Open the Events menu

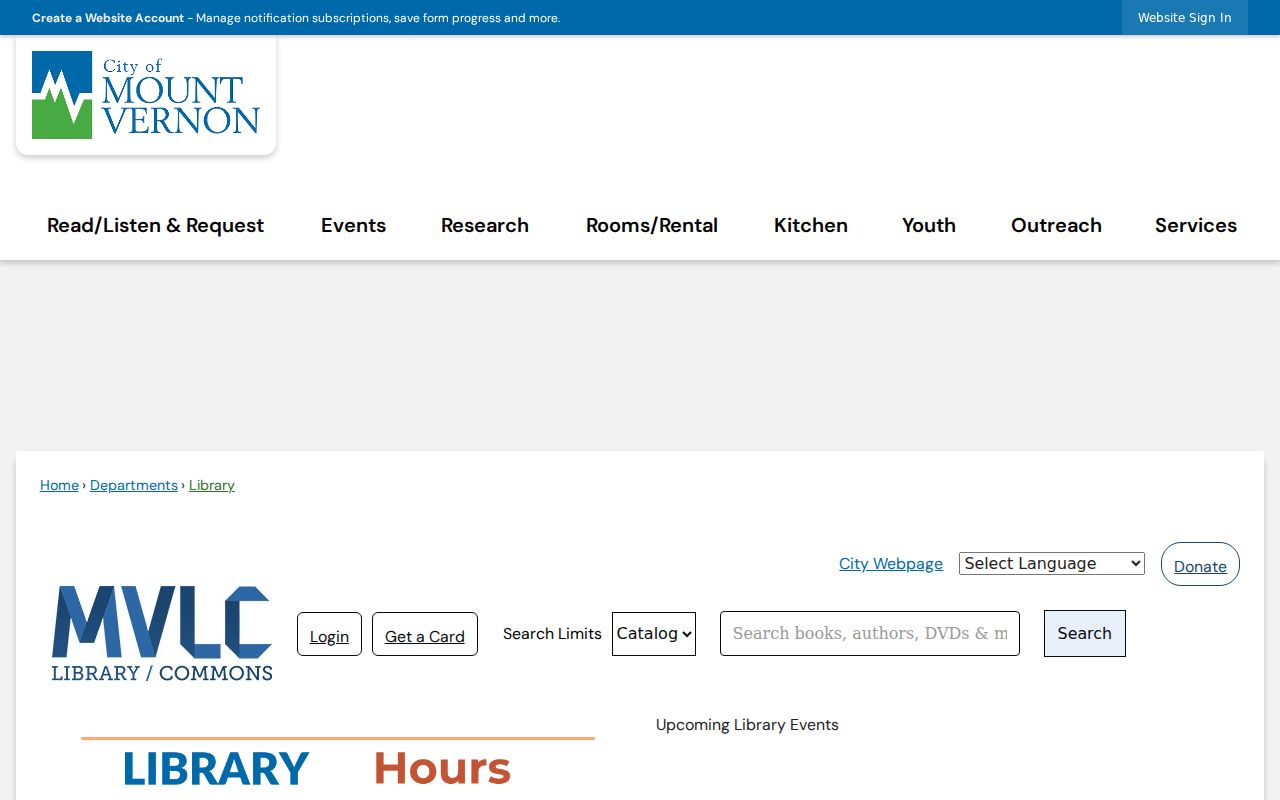tap(353, 226)
